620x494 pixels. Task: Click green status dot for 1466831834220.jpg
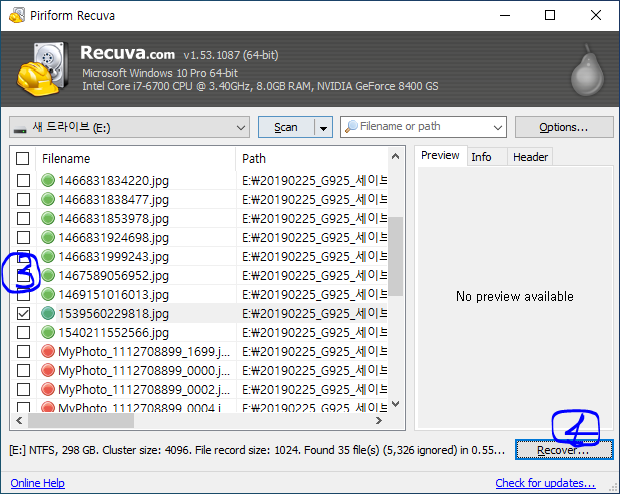tap(48, 180)
